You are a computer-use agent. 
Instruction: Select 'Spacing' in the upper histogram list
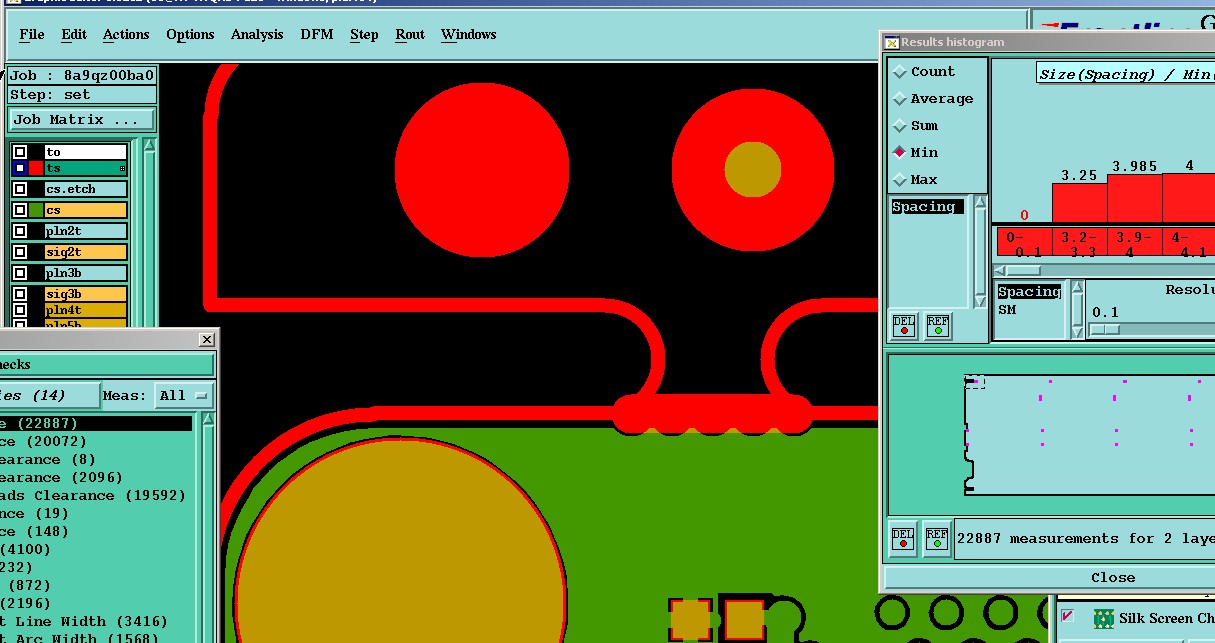pos(927,207)
